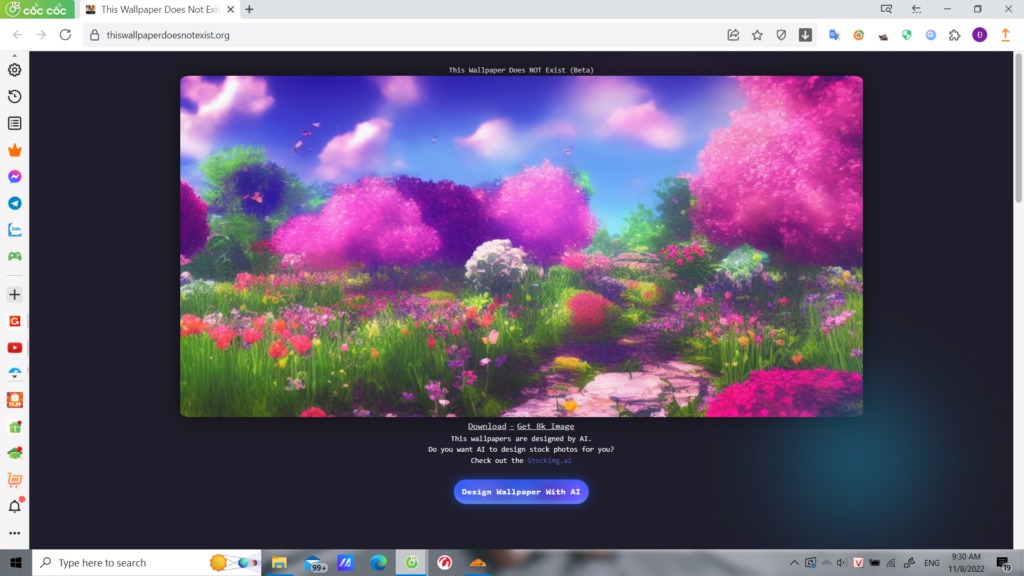Click the Design Wallpaper With AI button
This screenshot has width=1024, height=576.
521,491
